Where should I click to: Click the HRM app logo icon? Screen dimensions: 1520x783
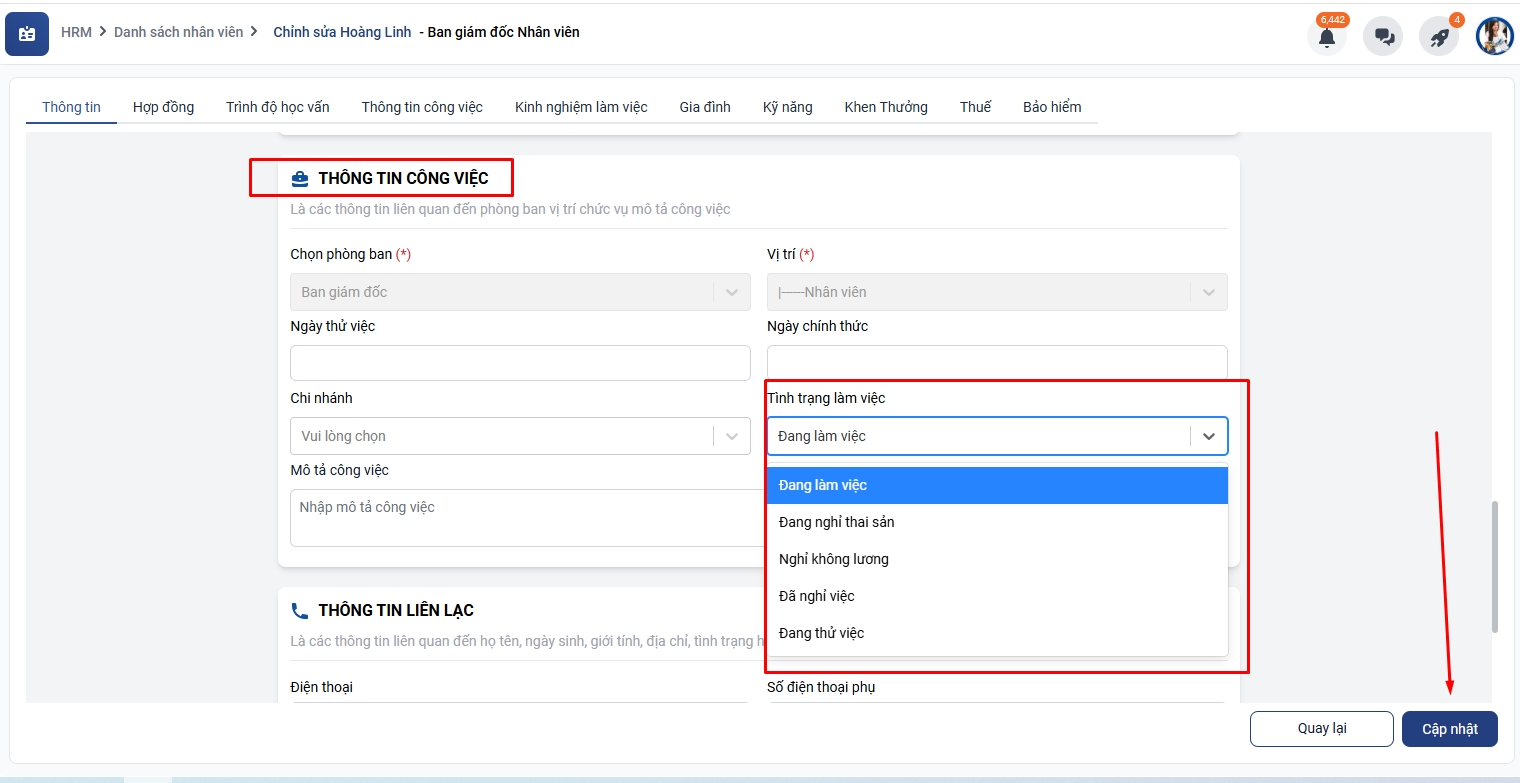[x=27, y=34]
